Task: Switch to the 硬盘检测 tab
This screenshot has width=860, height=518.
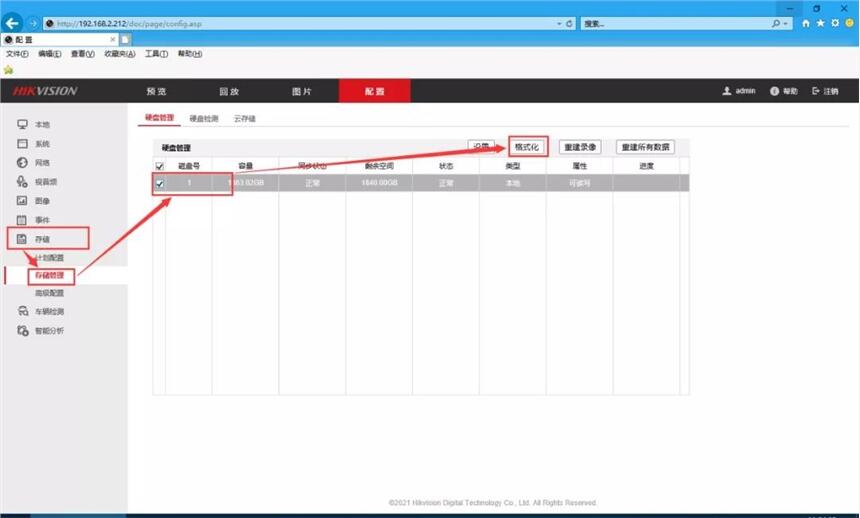Action: (203, 118)
